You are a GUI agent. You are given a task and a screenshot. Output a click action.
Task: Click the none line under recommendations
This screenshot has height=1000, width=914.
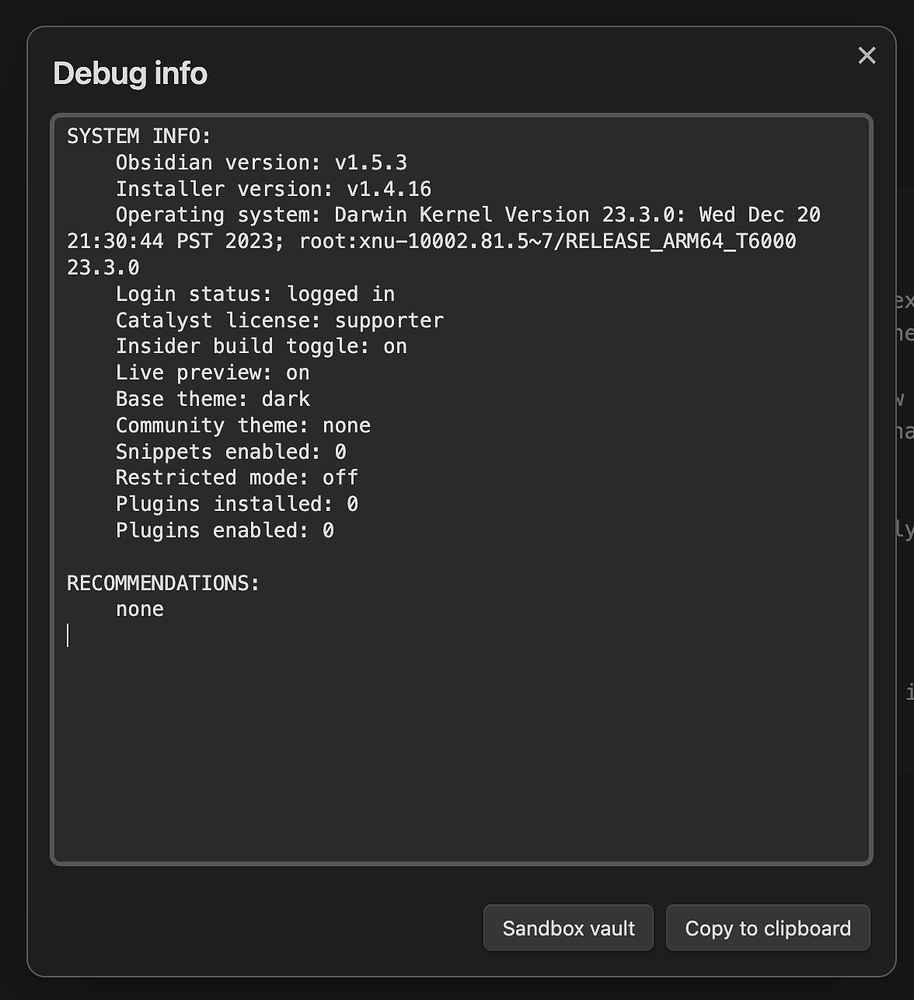point(139,608)
